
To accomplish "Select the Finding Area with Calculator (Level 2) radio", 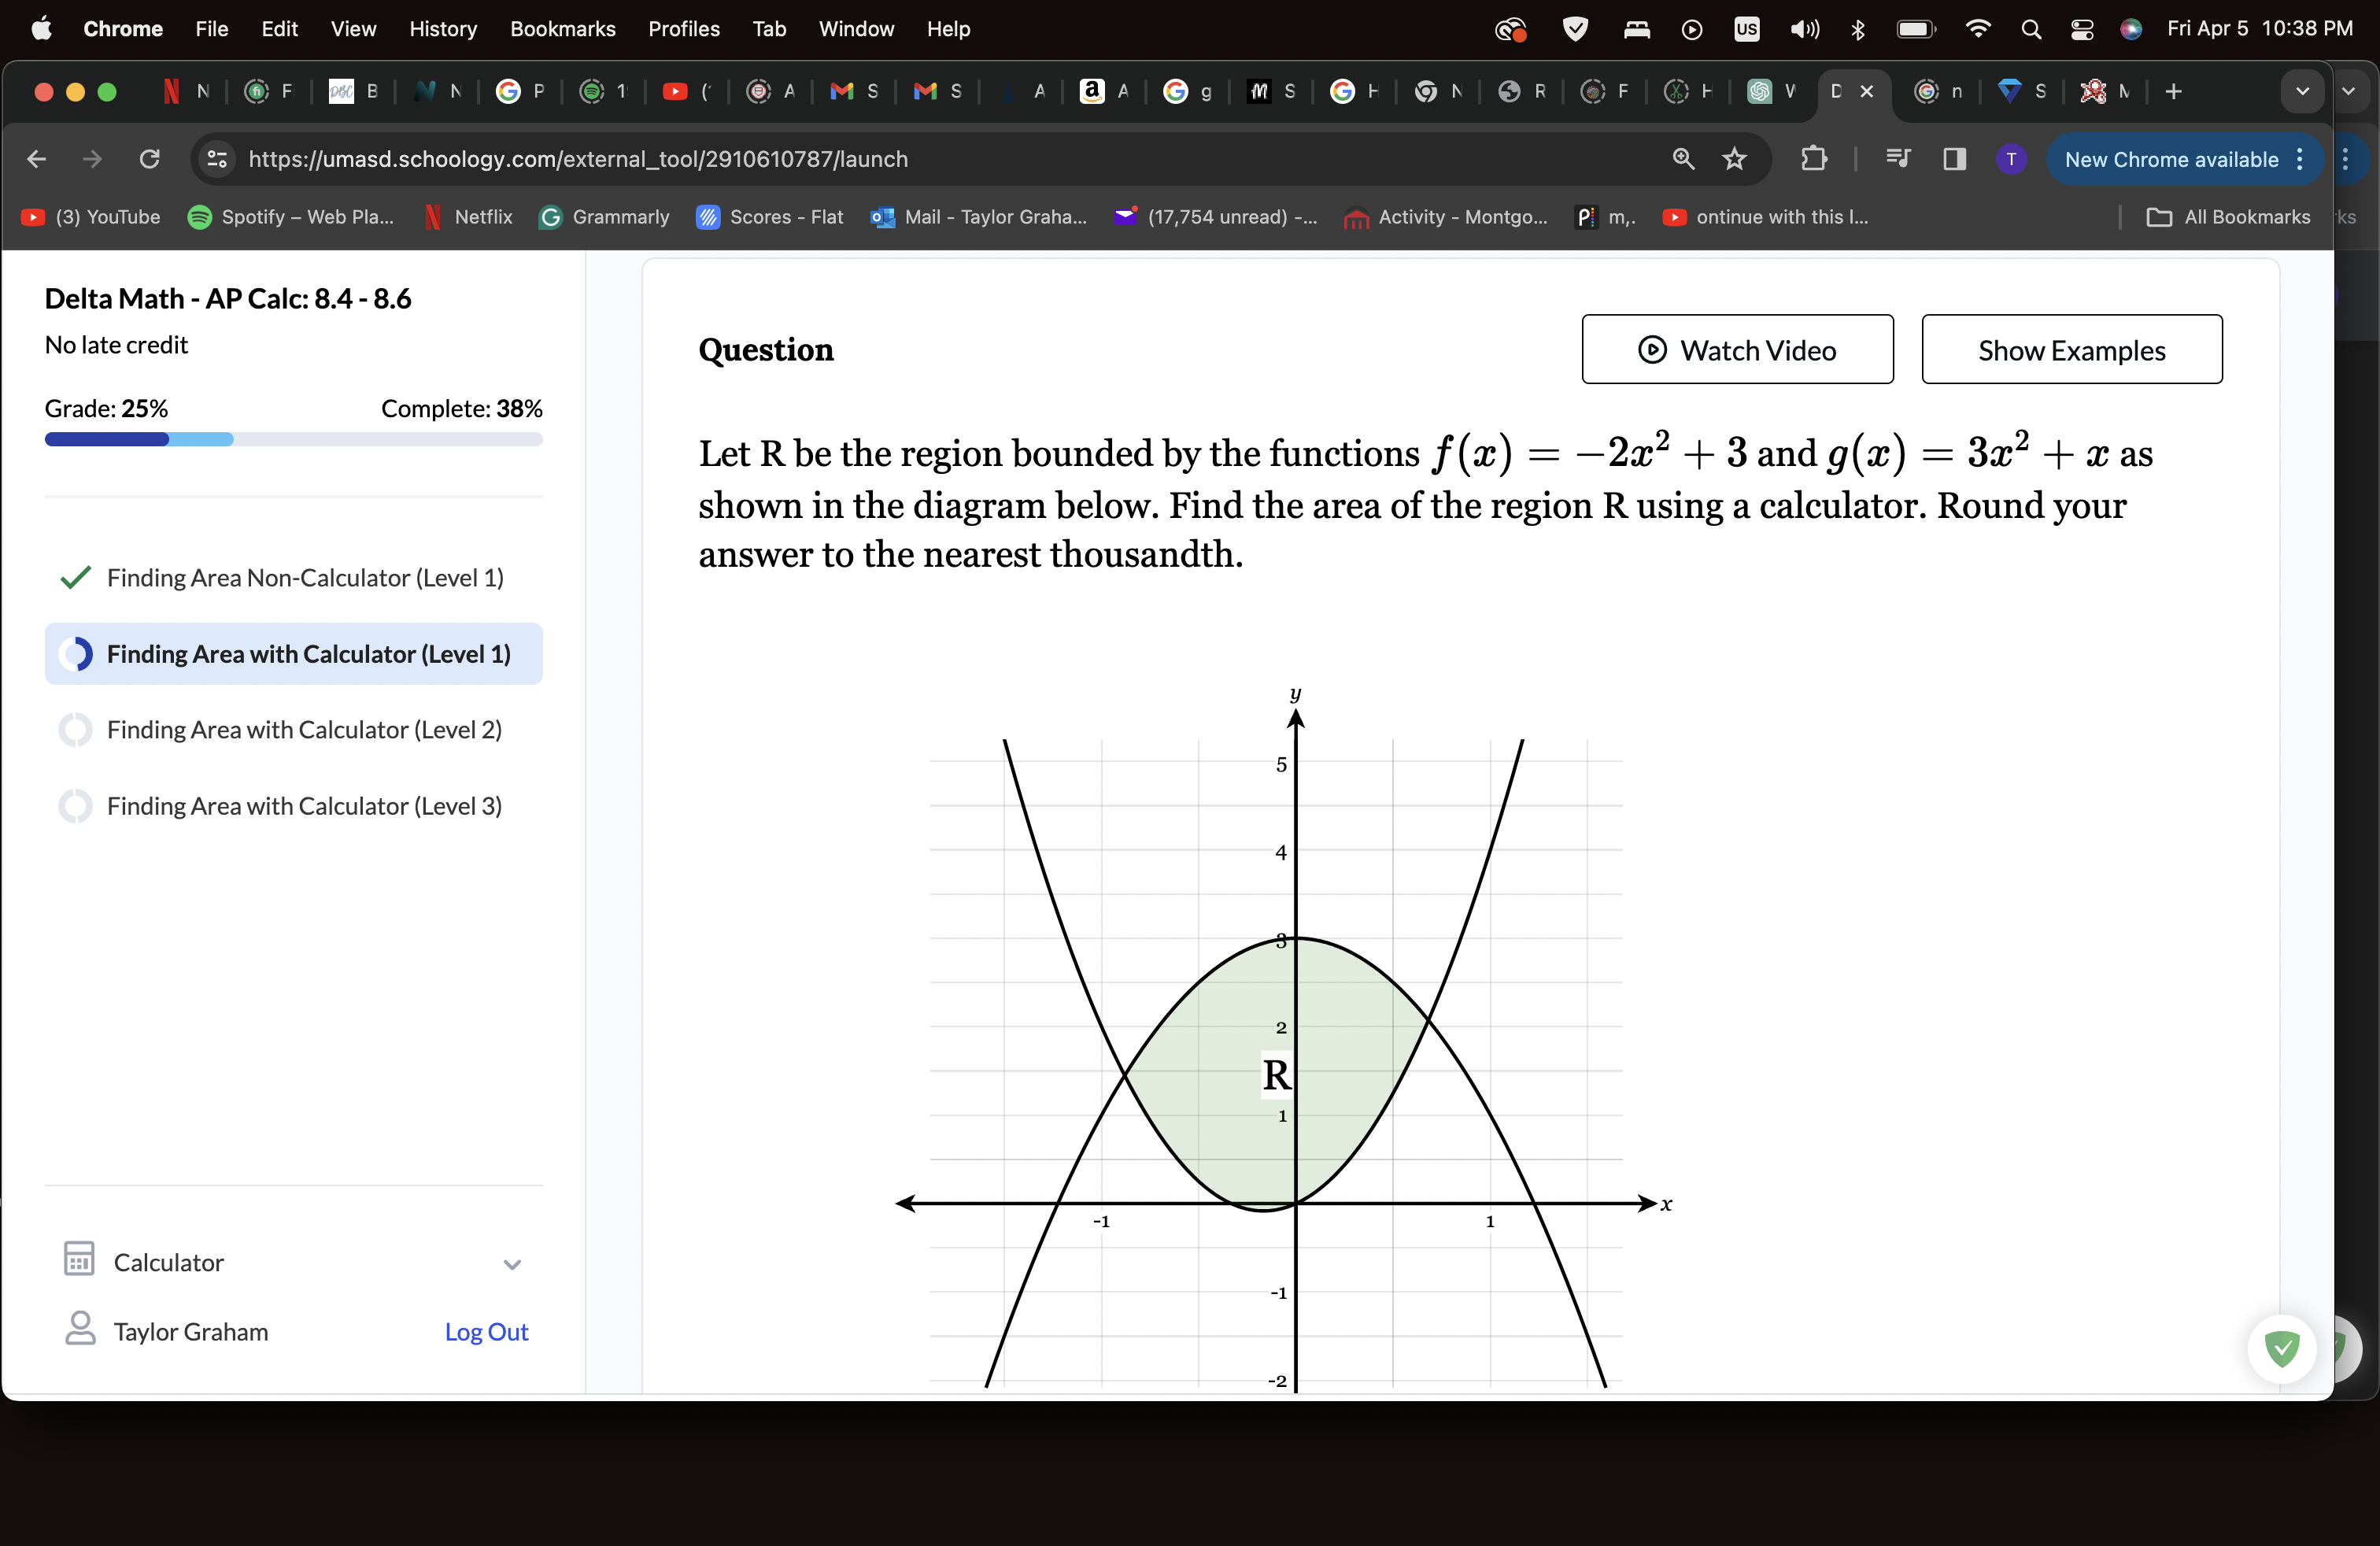I will tap(75, 730).
